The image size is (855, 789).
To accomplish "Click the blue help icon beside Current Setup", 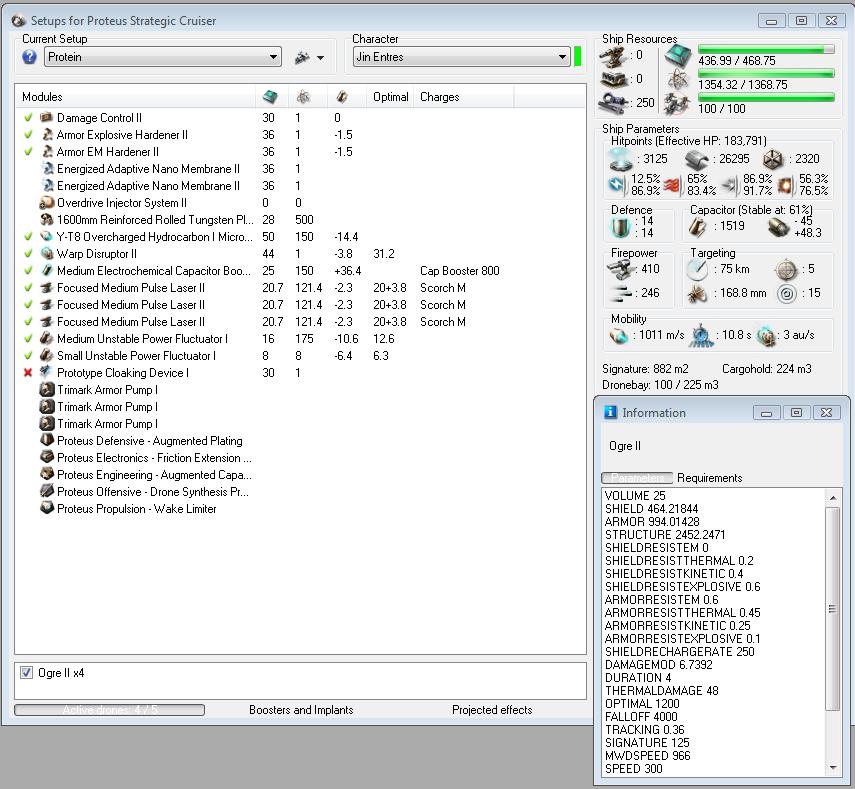I will [x=30, y=58].
